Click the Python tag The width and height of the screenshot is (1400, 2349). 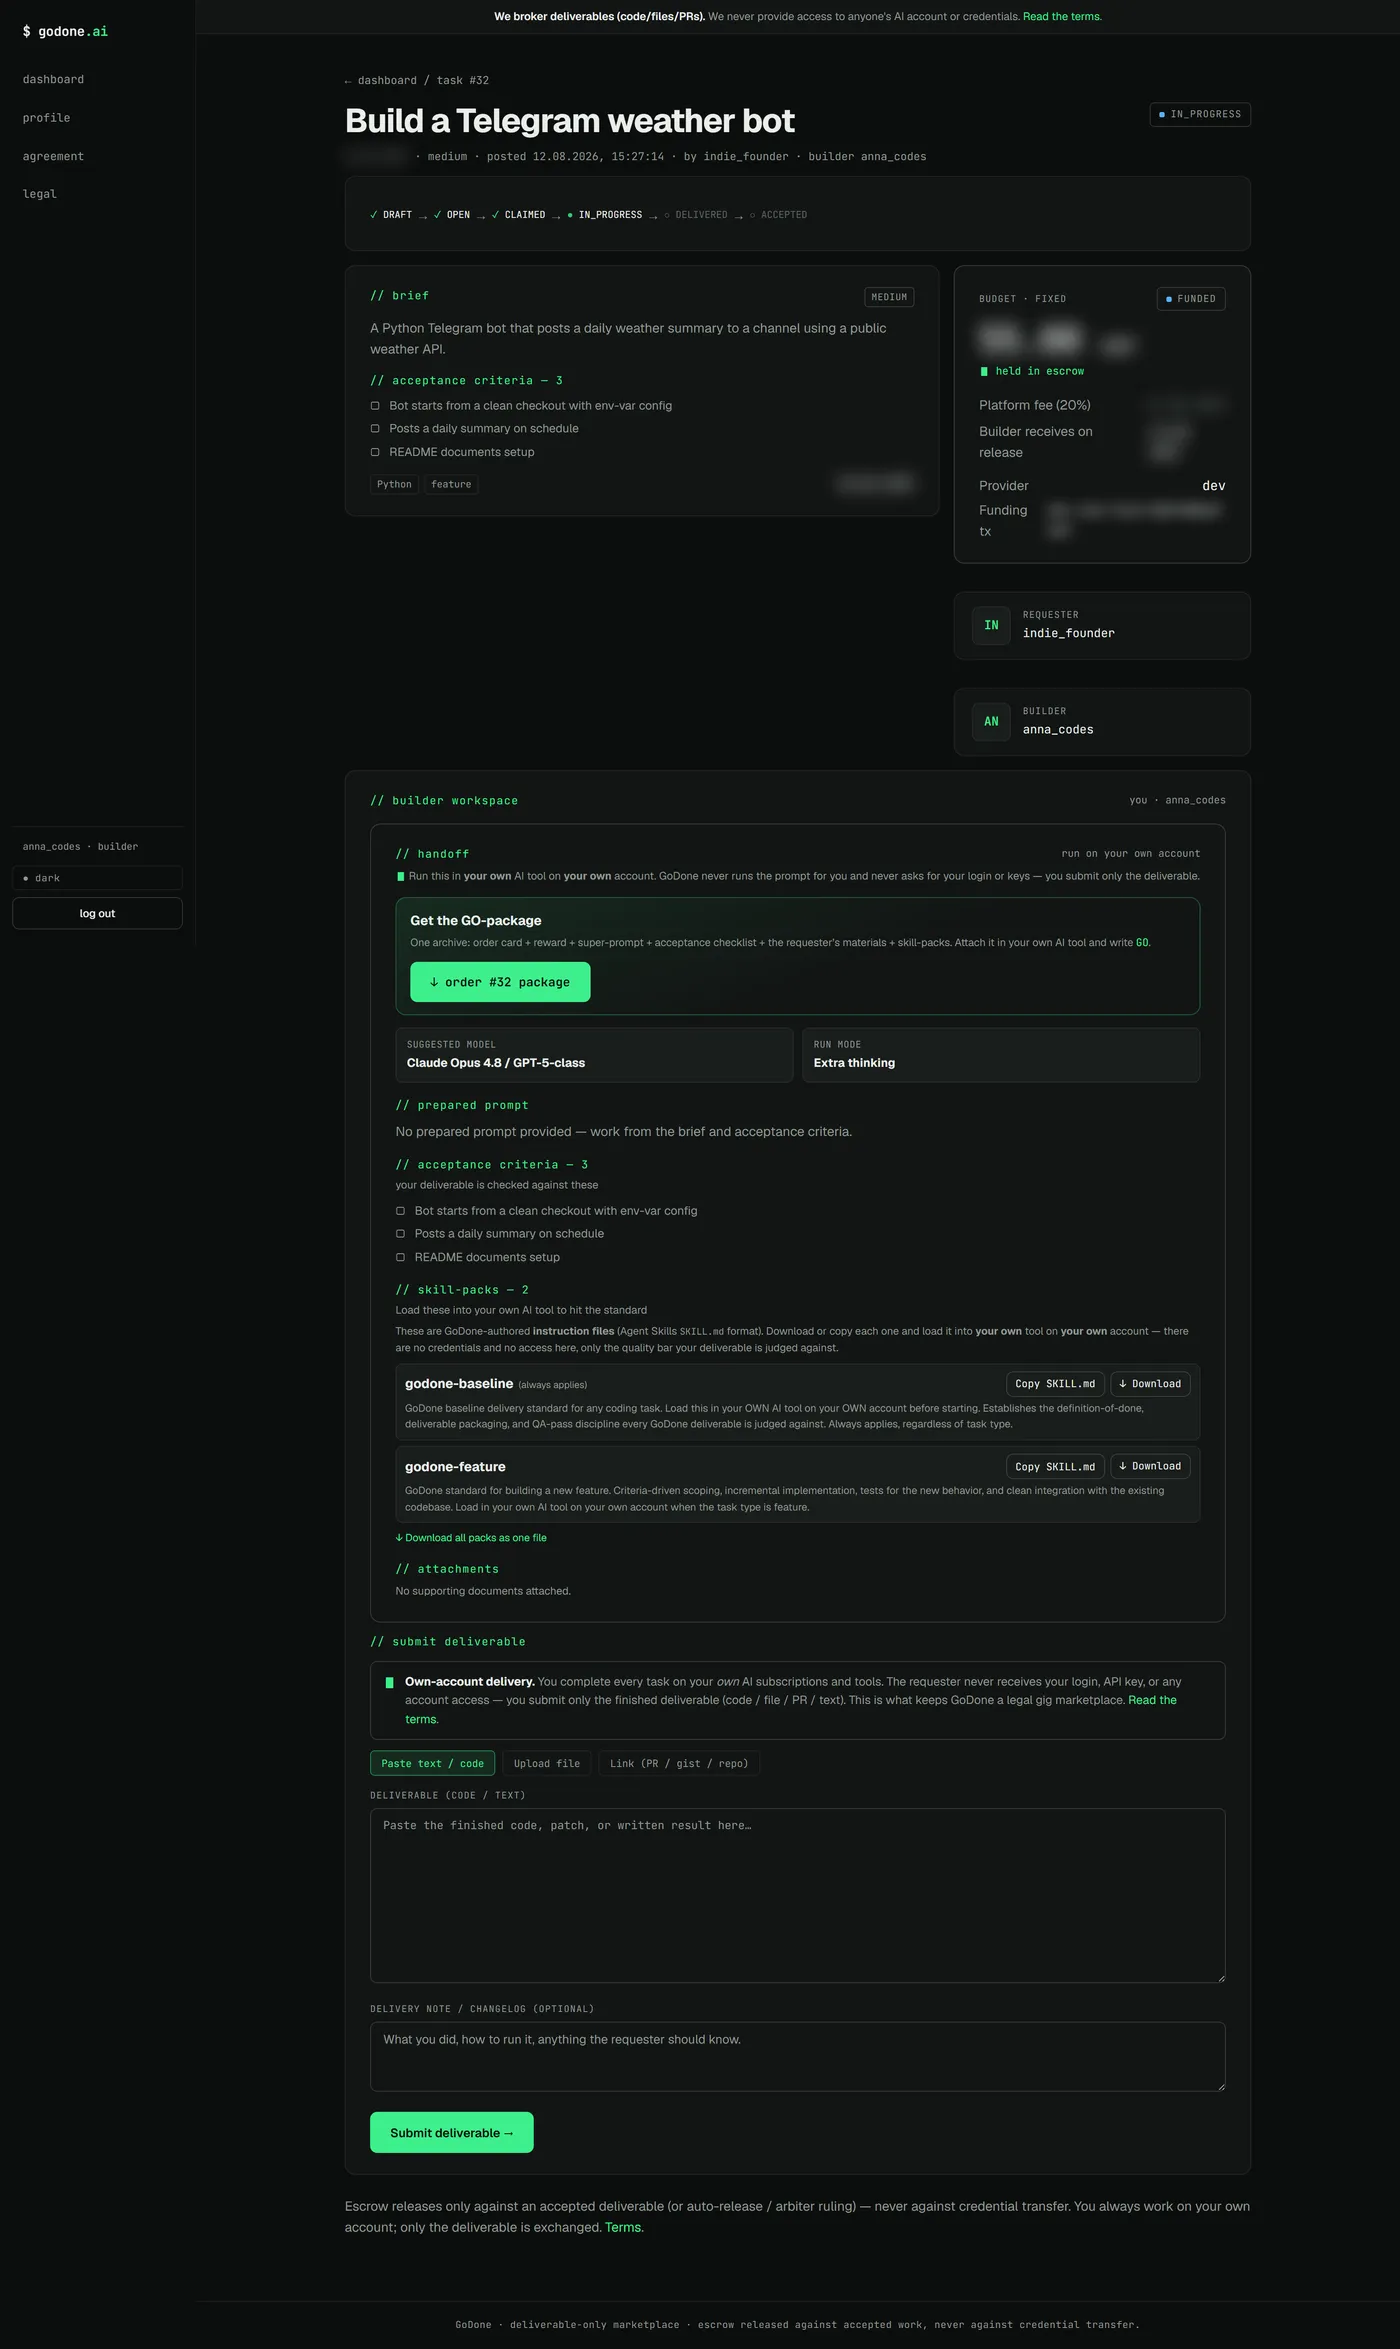[394, 484]
